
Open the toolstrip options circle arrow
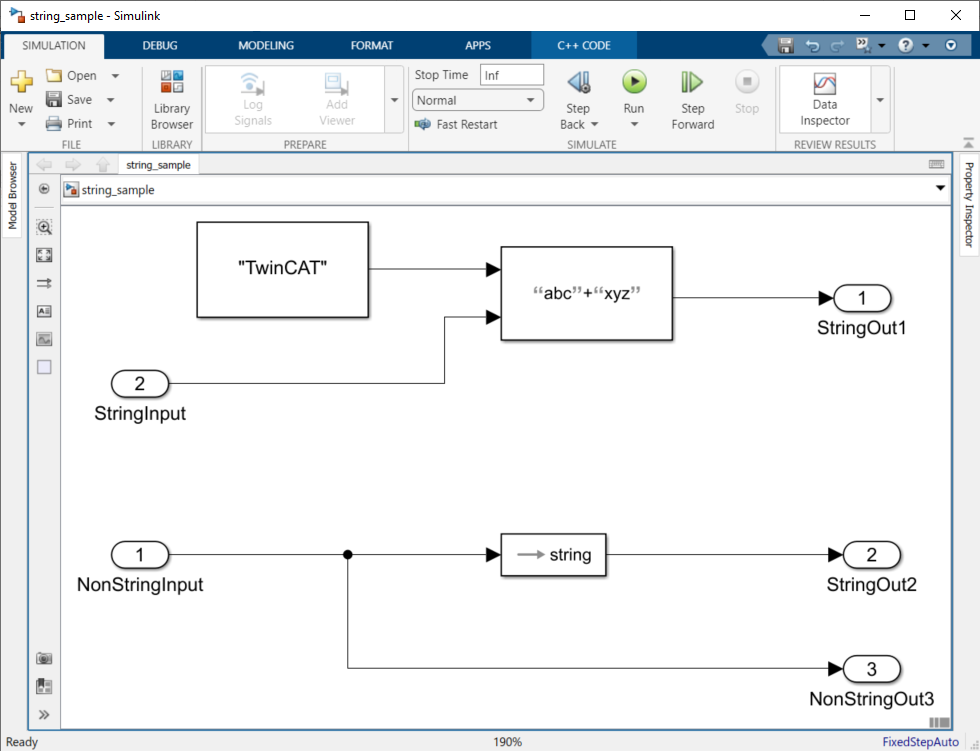(x=951, y=46)
